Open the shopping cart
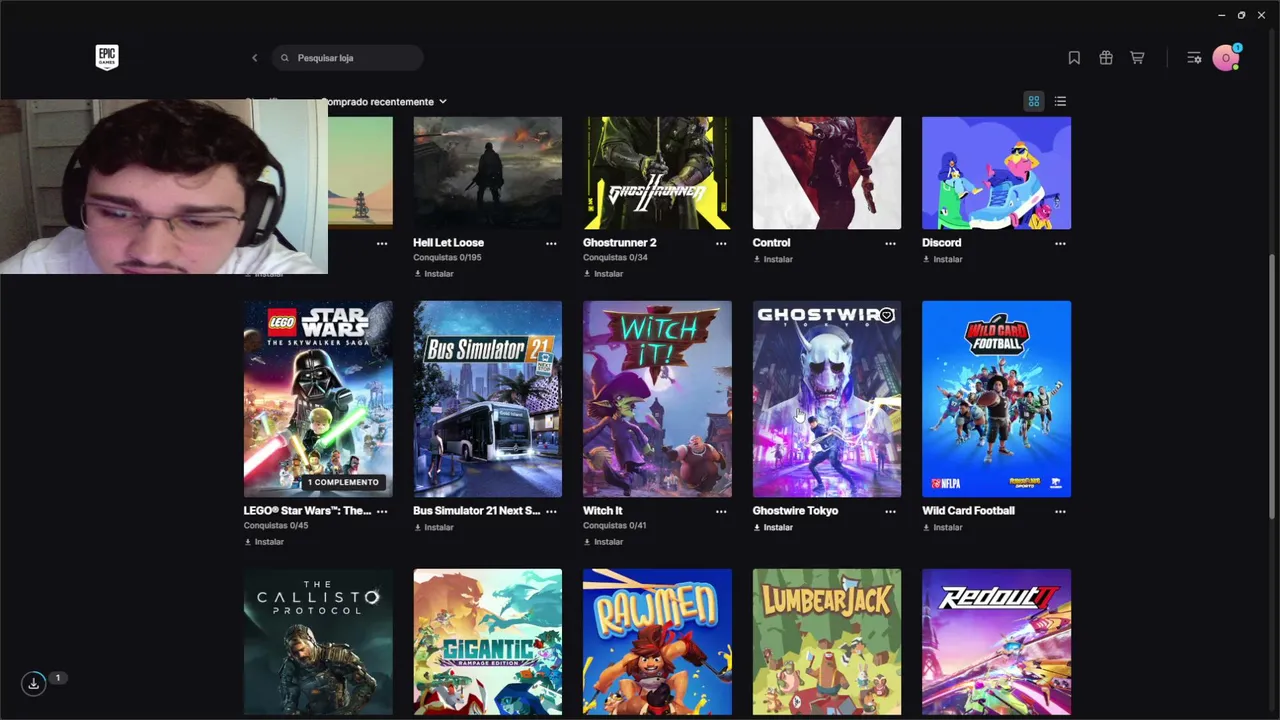 point(1137,58)
